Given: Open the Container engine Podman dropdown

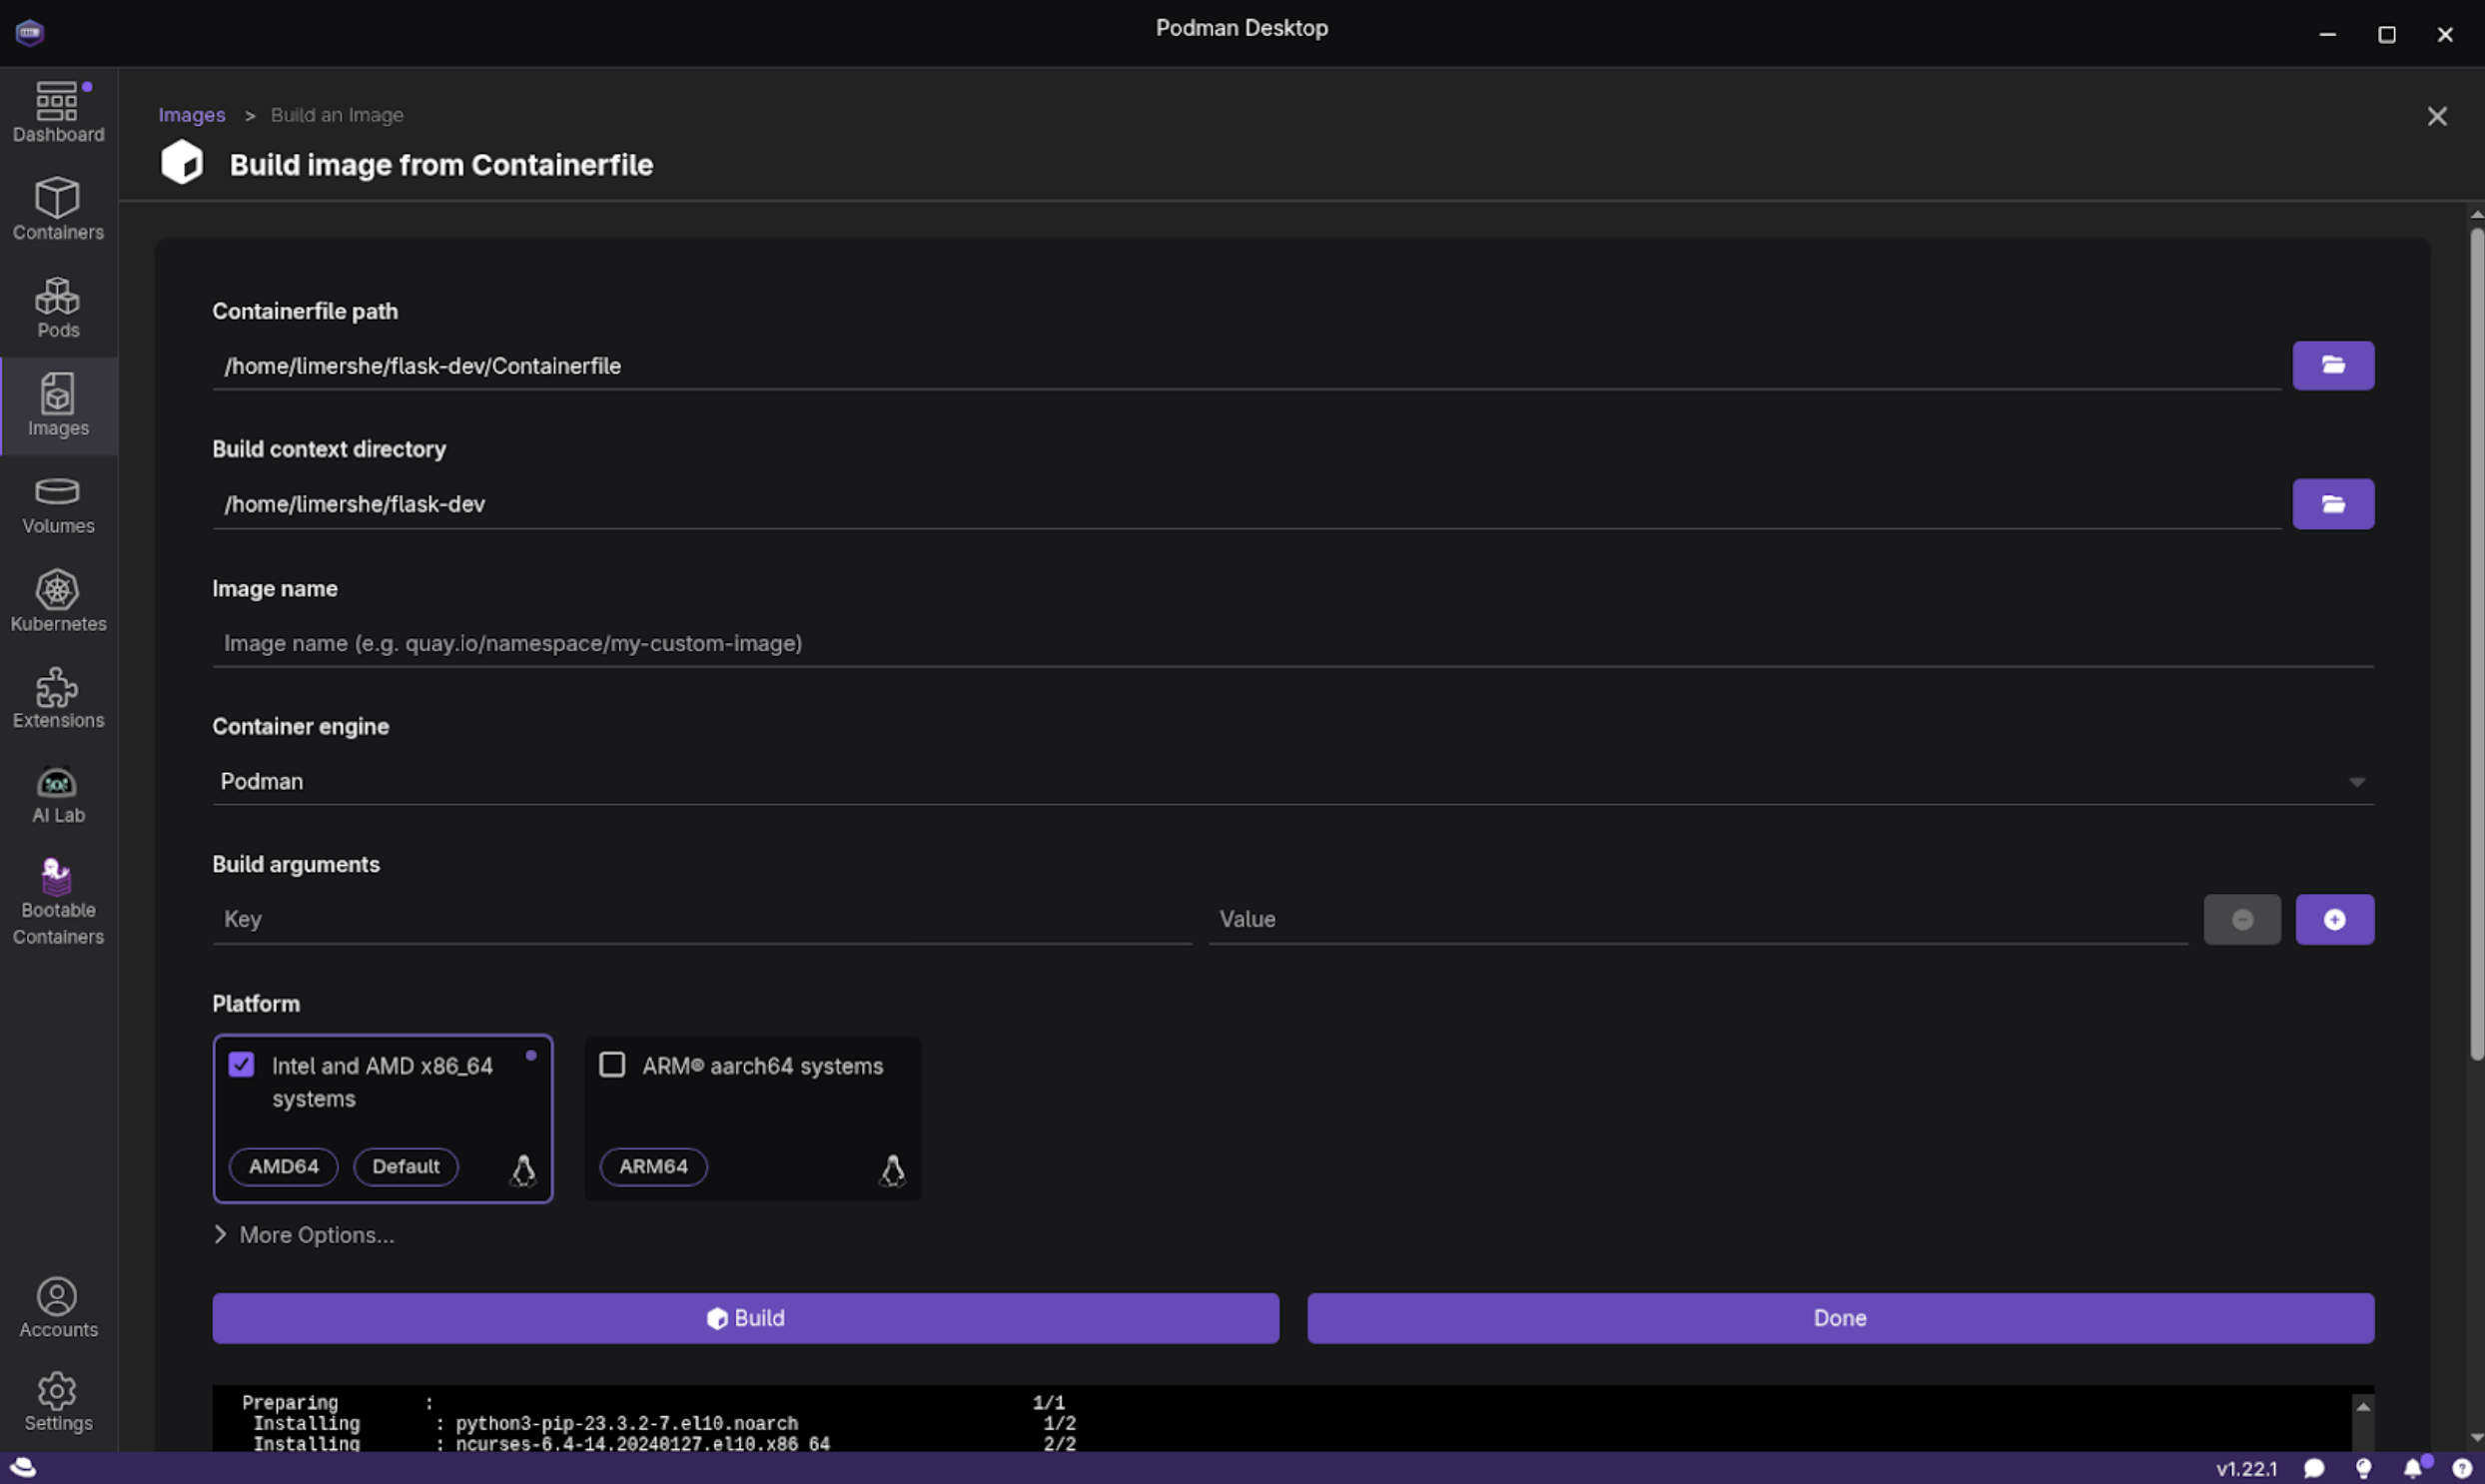Looking at the screenshot, I should coord(1290,781).
